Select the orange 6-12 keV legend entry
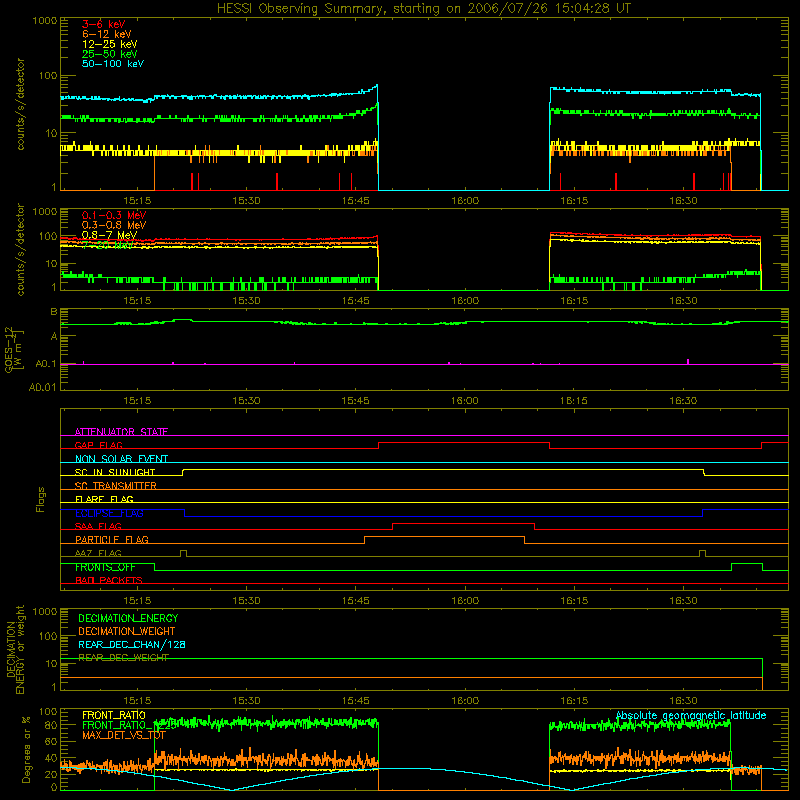The image size is (800, 800). 107,34
